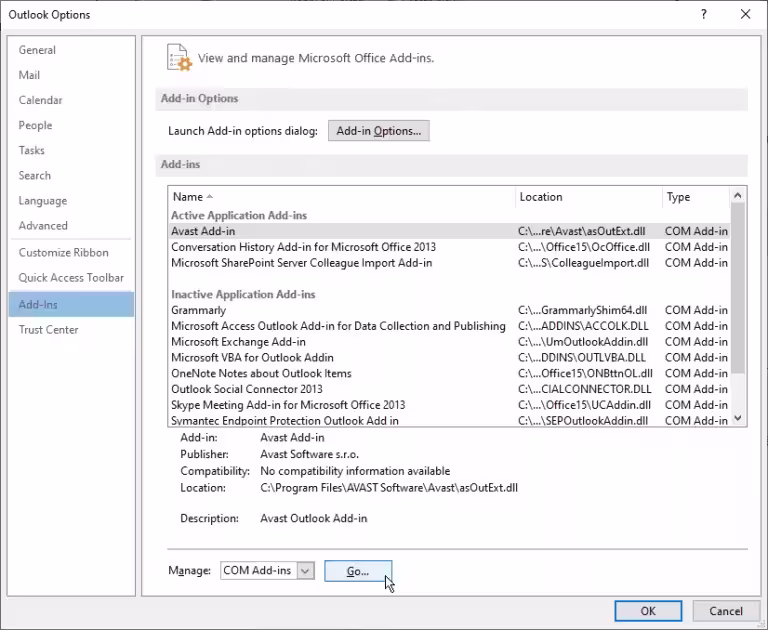Select Microsoft Exchange Add-in row
This screenshot has height=630, width=768.
pyautogui.click(x=449, y=342)
